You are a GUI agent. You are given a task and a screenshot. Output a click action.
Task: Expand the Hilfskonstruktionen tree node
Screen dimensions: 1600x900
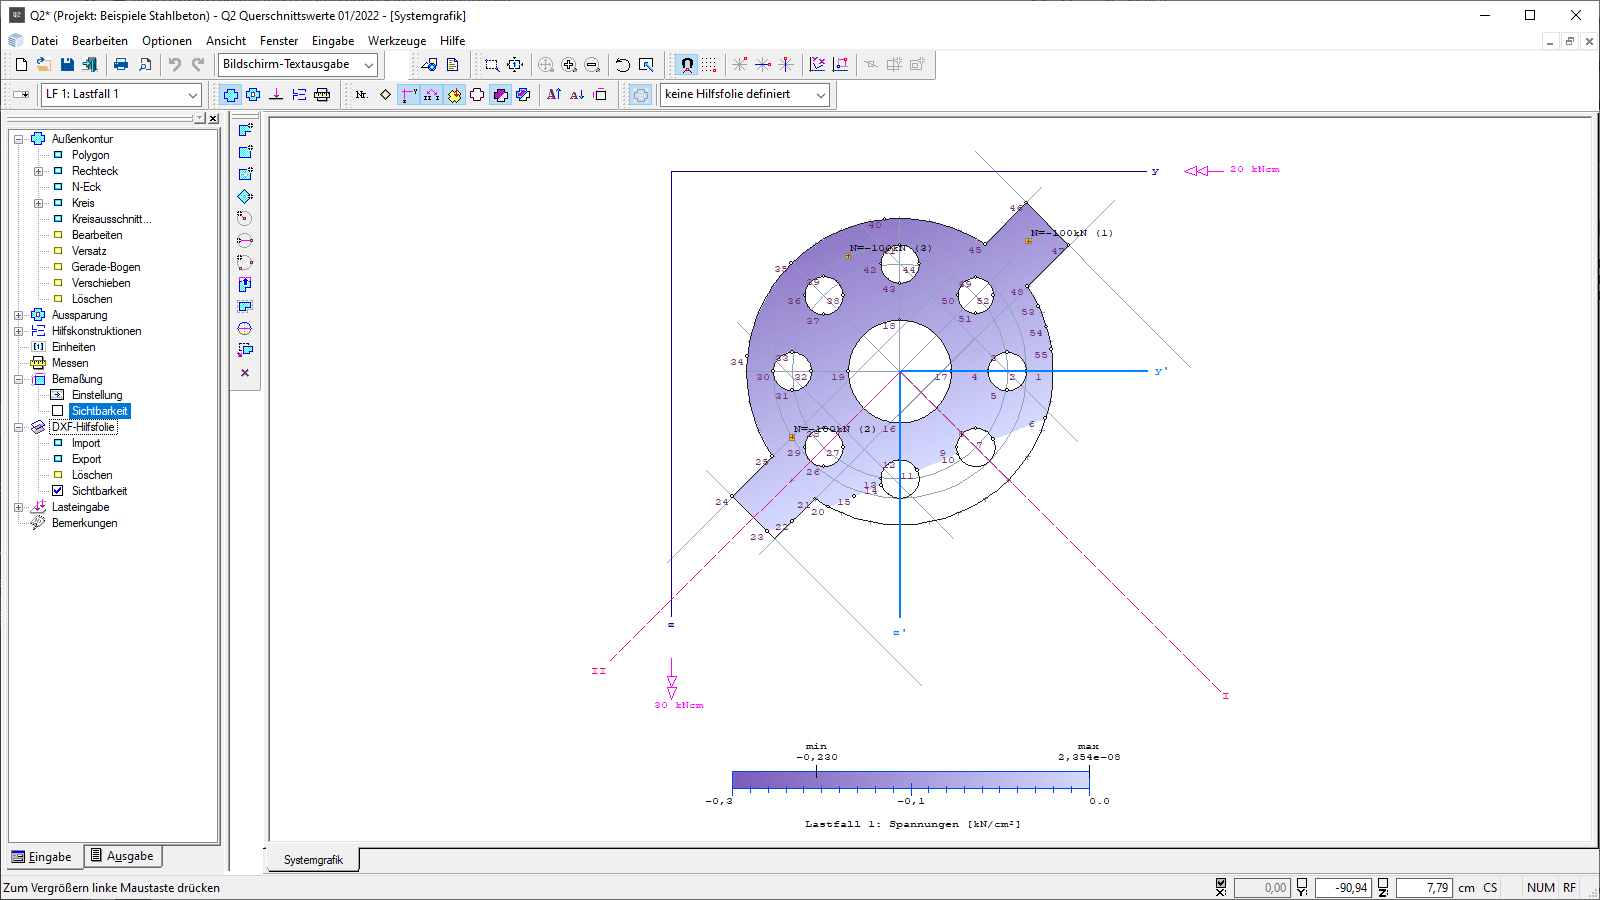coord(18,331)
